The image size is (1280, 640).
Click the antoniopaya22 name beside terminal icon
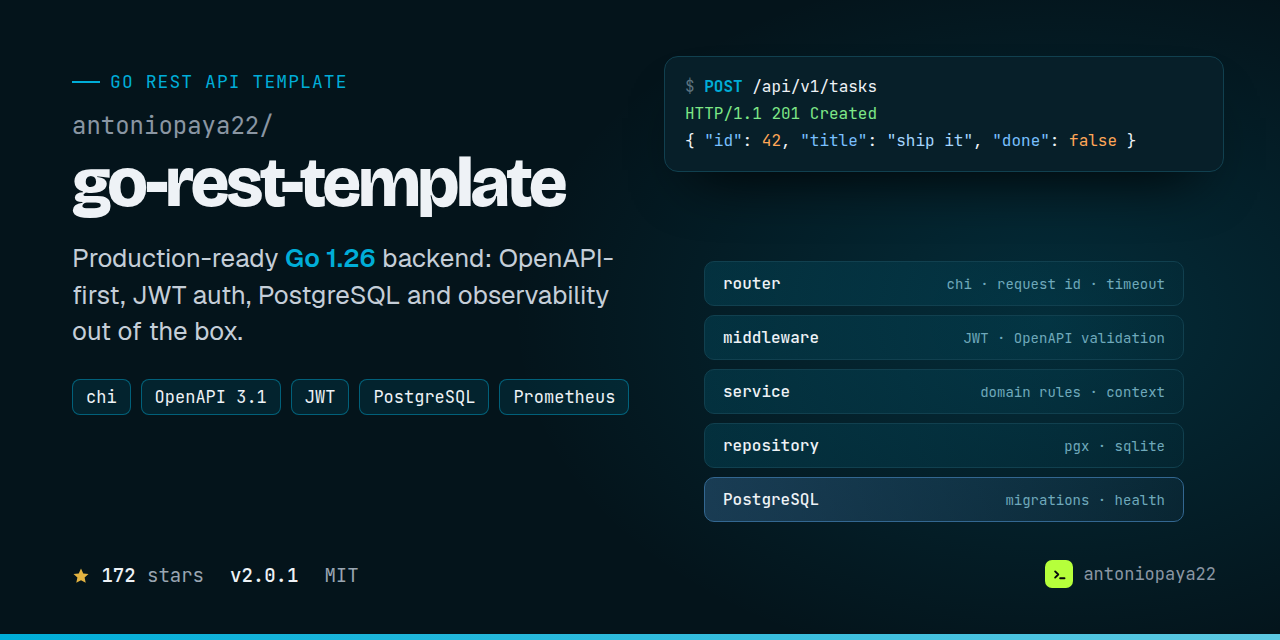click(x=1150, y=574)
